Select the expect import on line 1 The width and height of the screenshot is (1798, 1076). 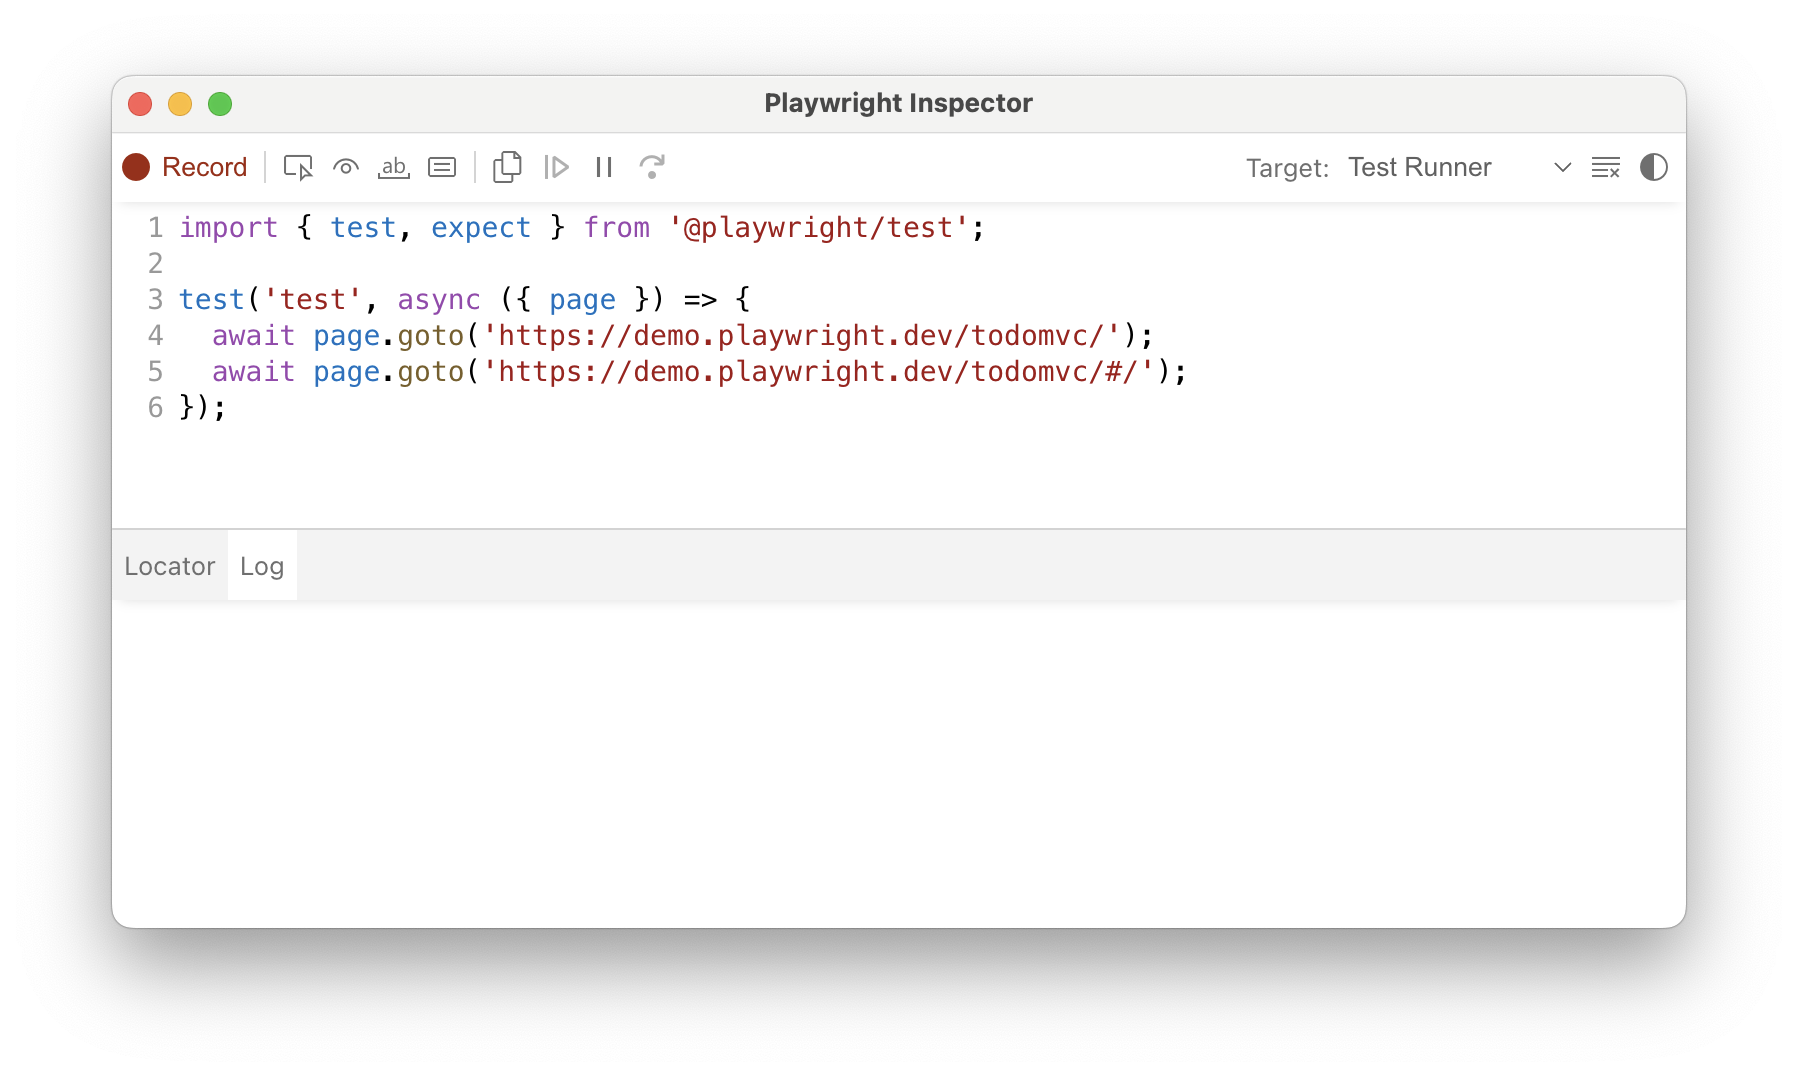pos(480,227)
